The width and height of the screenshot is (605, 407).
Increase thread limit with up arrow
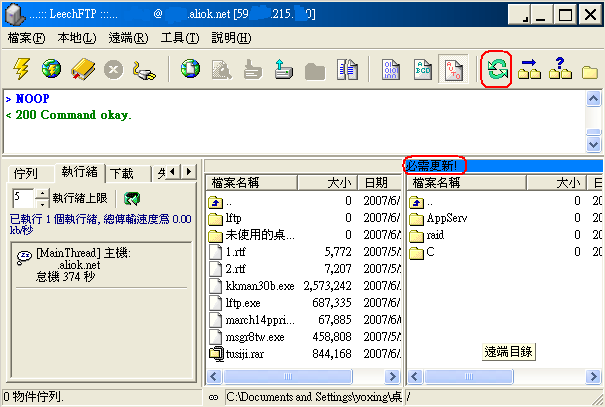coord(41,193)
